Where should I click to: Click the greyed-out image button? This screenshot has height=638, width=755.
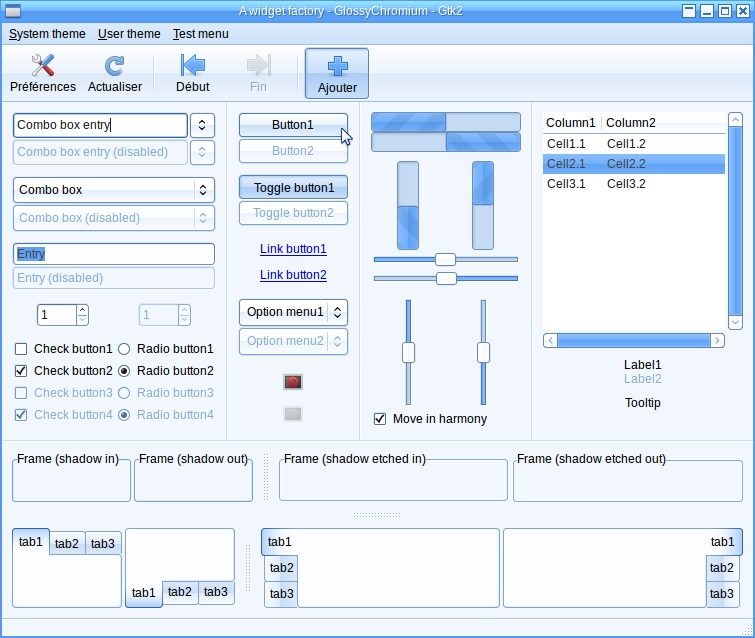pyautogui.click(x=293, y=414)
